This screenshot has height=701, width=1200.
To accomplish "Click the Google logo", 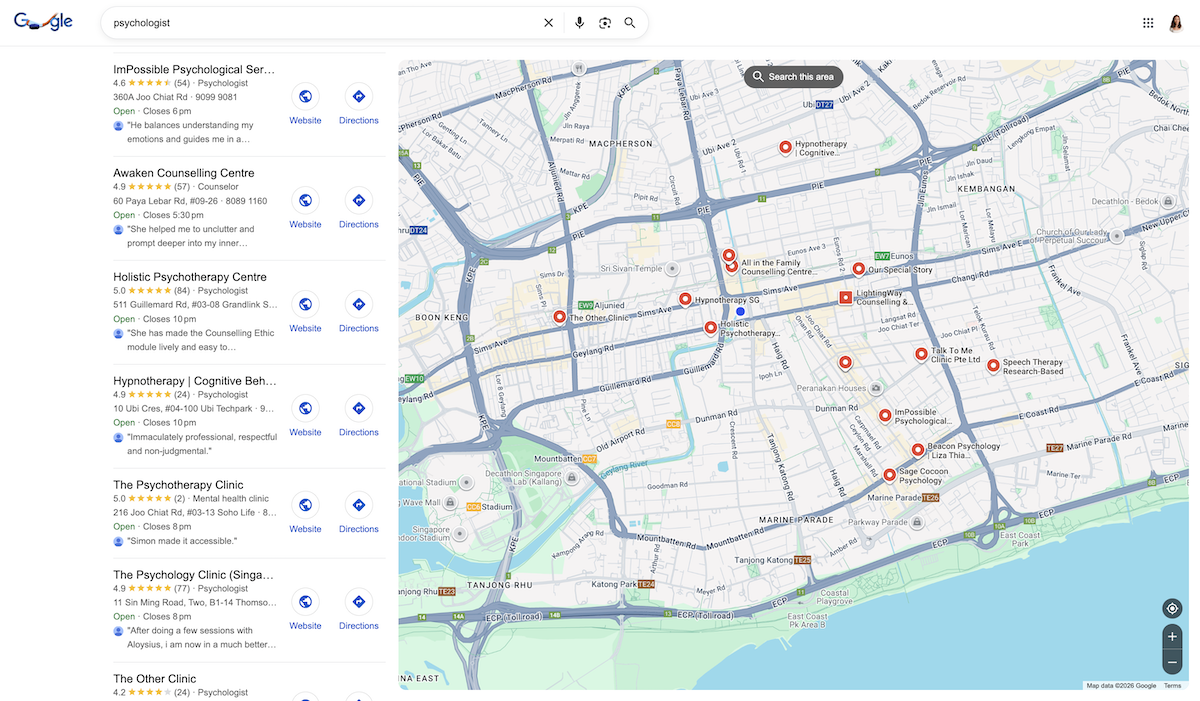I will (x=42, y=21).
